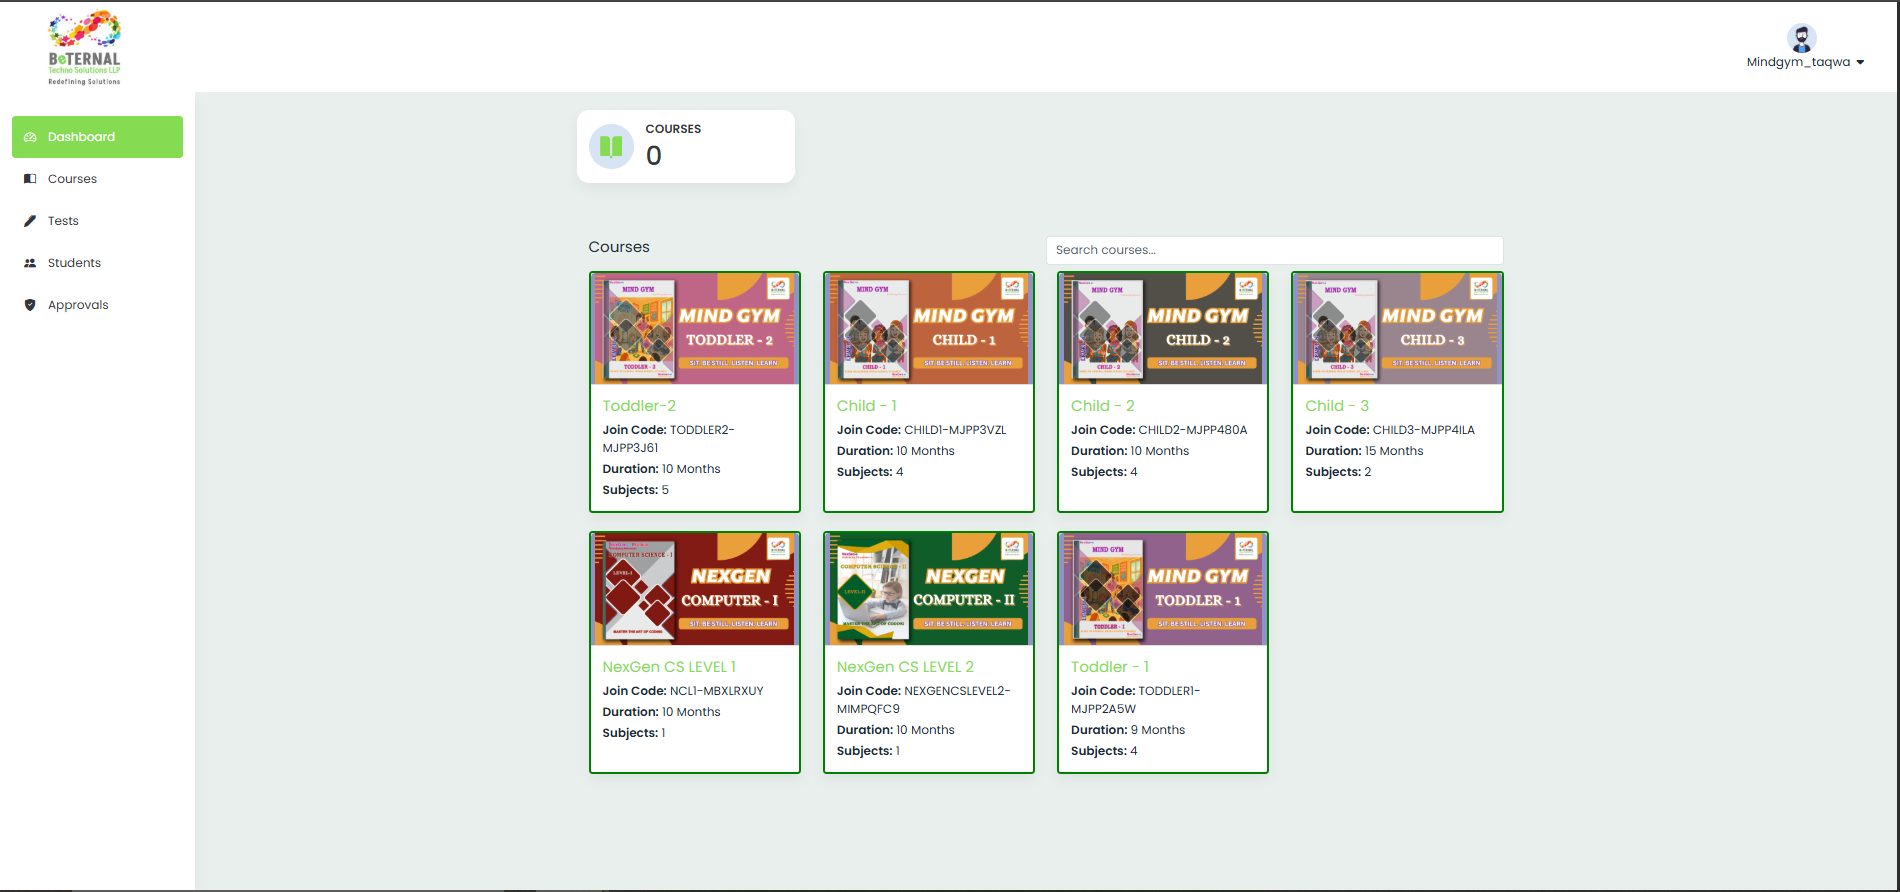The image size is (1900, 892).
Task: Click the Students people icon in sidebar
Action: coord(30,263)
